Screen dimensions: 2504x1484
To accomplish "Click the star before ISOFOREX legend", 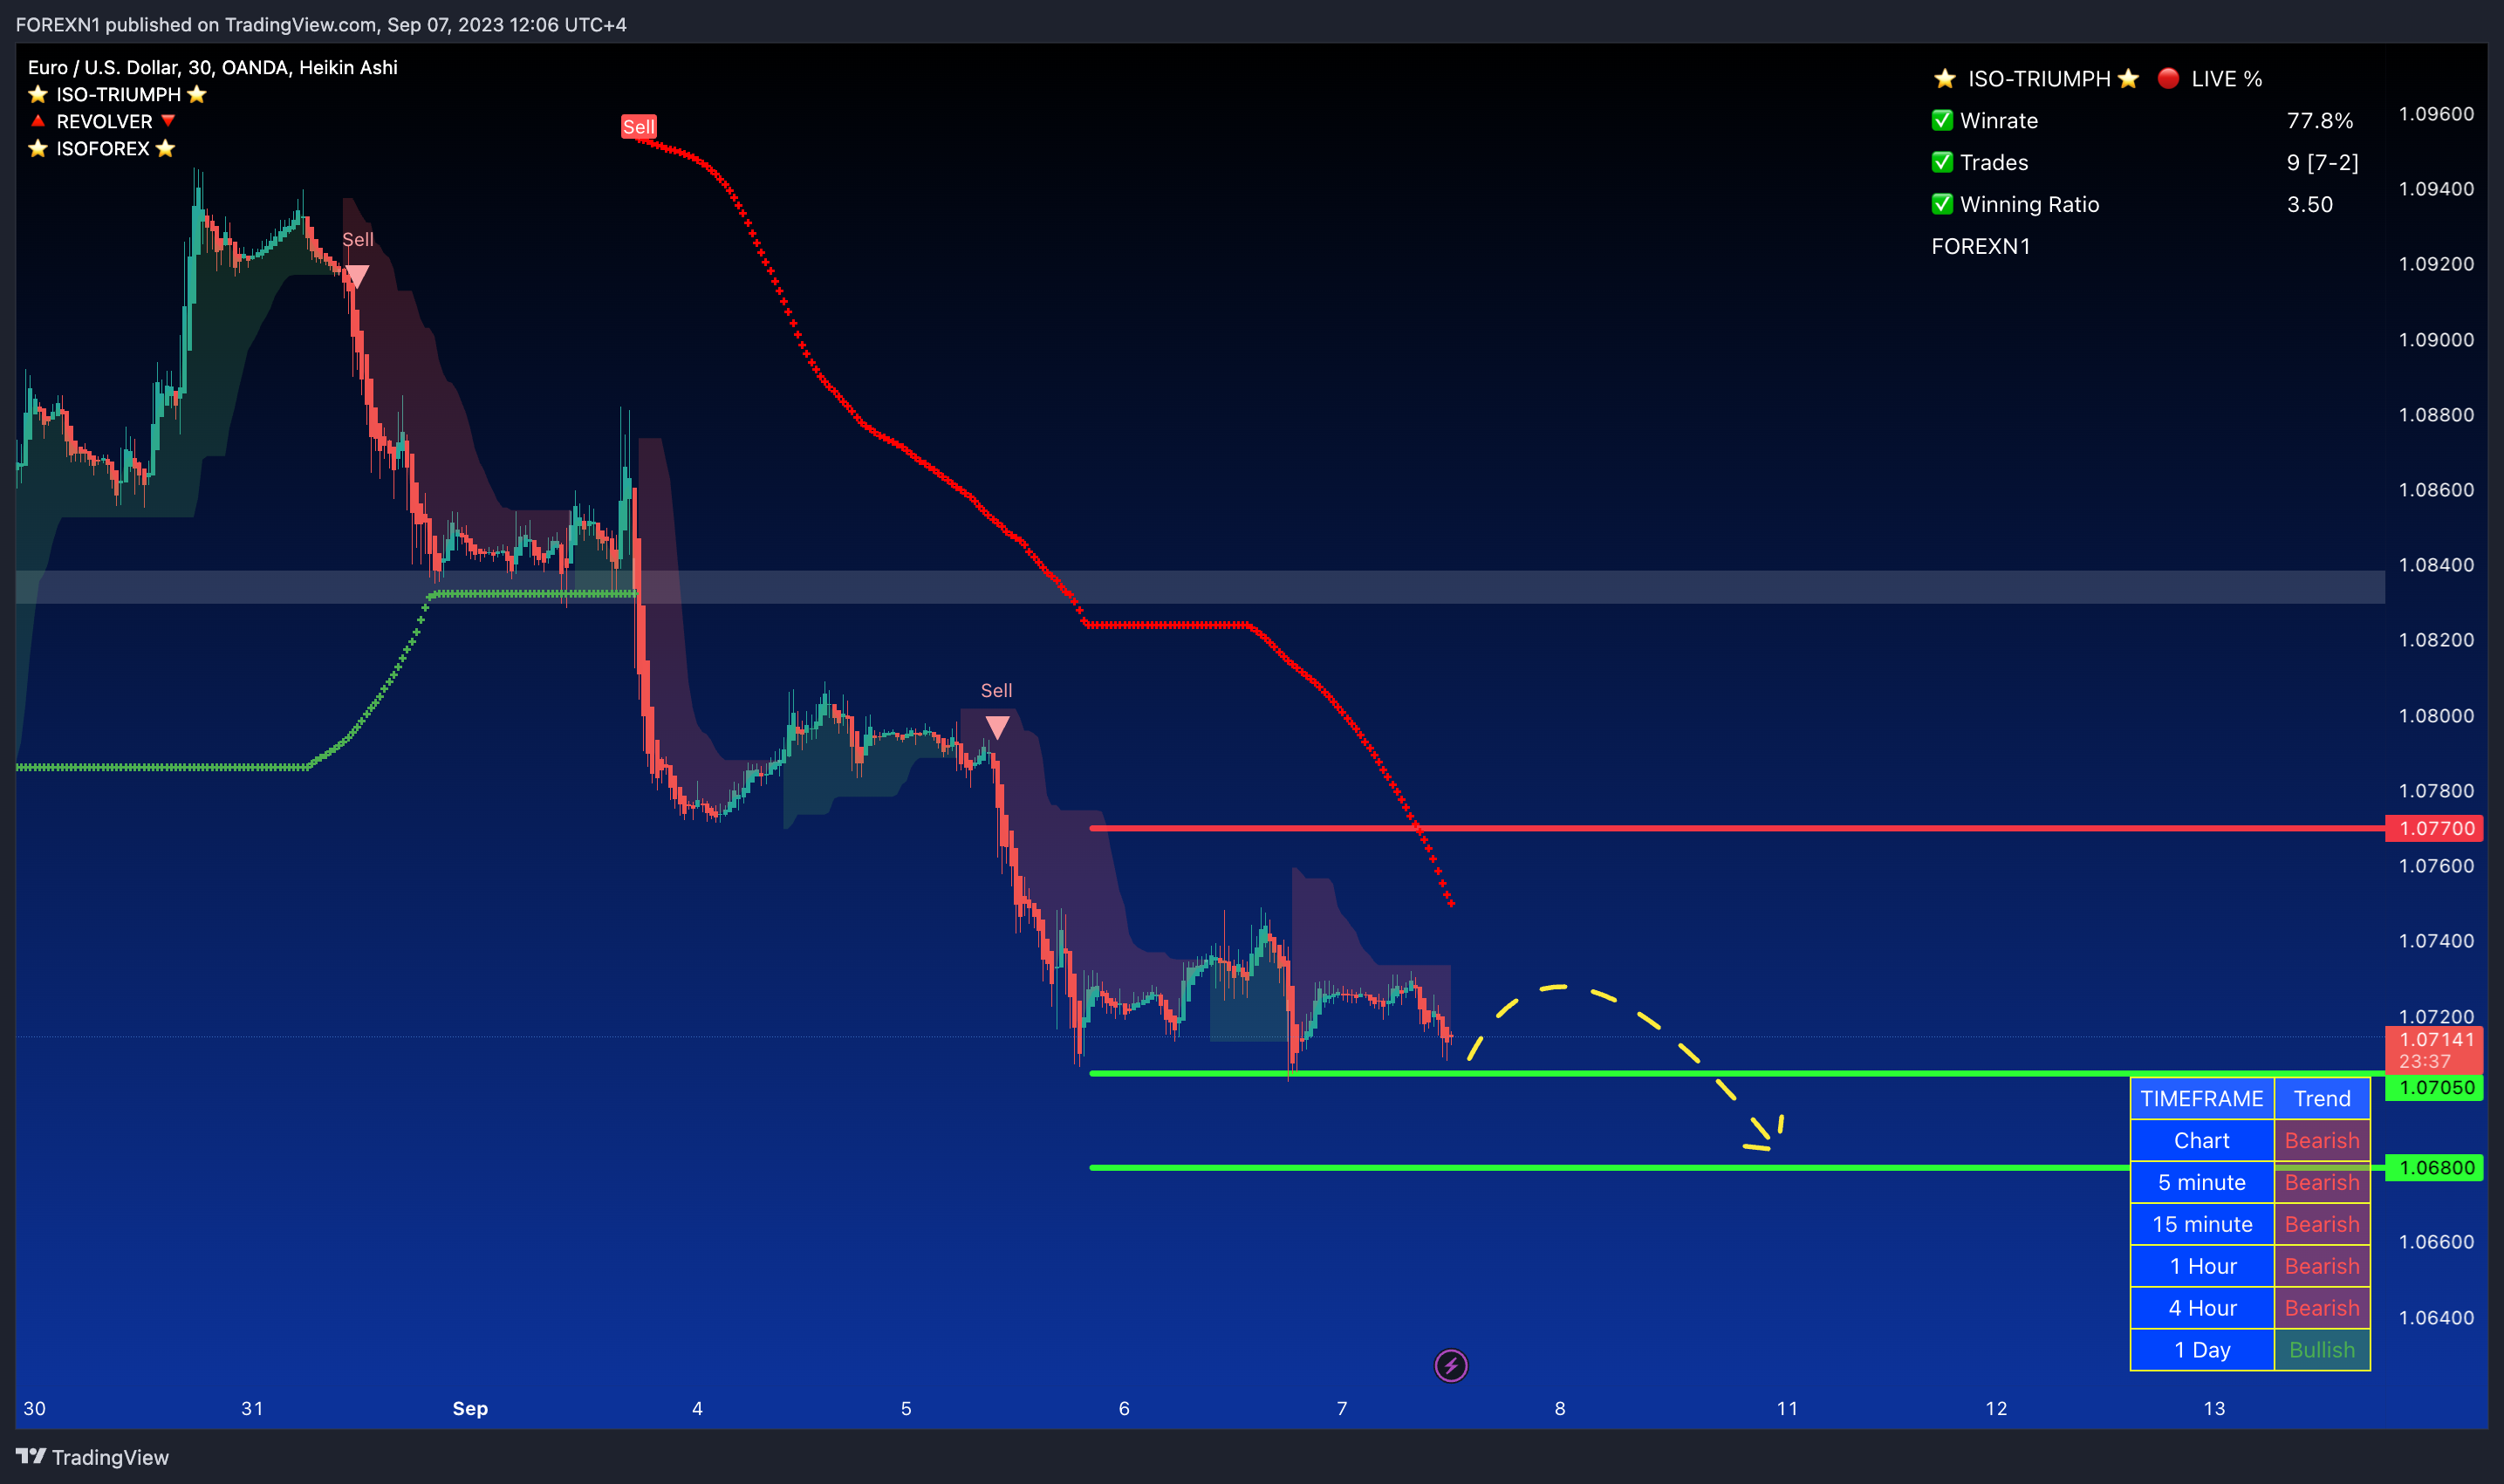I will coord(38,148).
